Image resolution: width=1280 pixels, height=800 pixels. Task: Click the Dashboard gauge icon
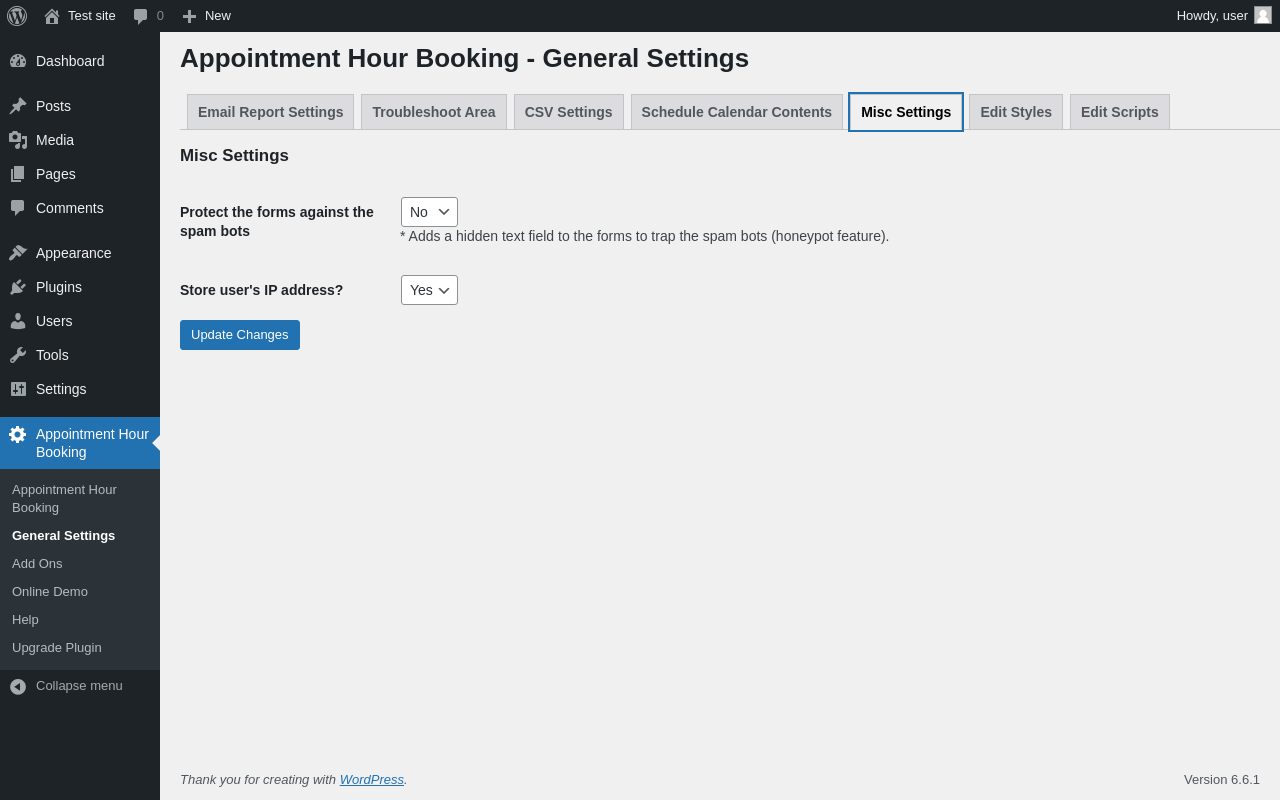(x=18, y=61)
